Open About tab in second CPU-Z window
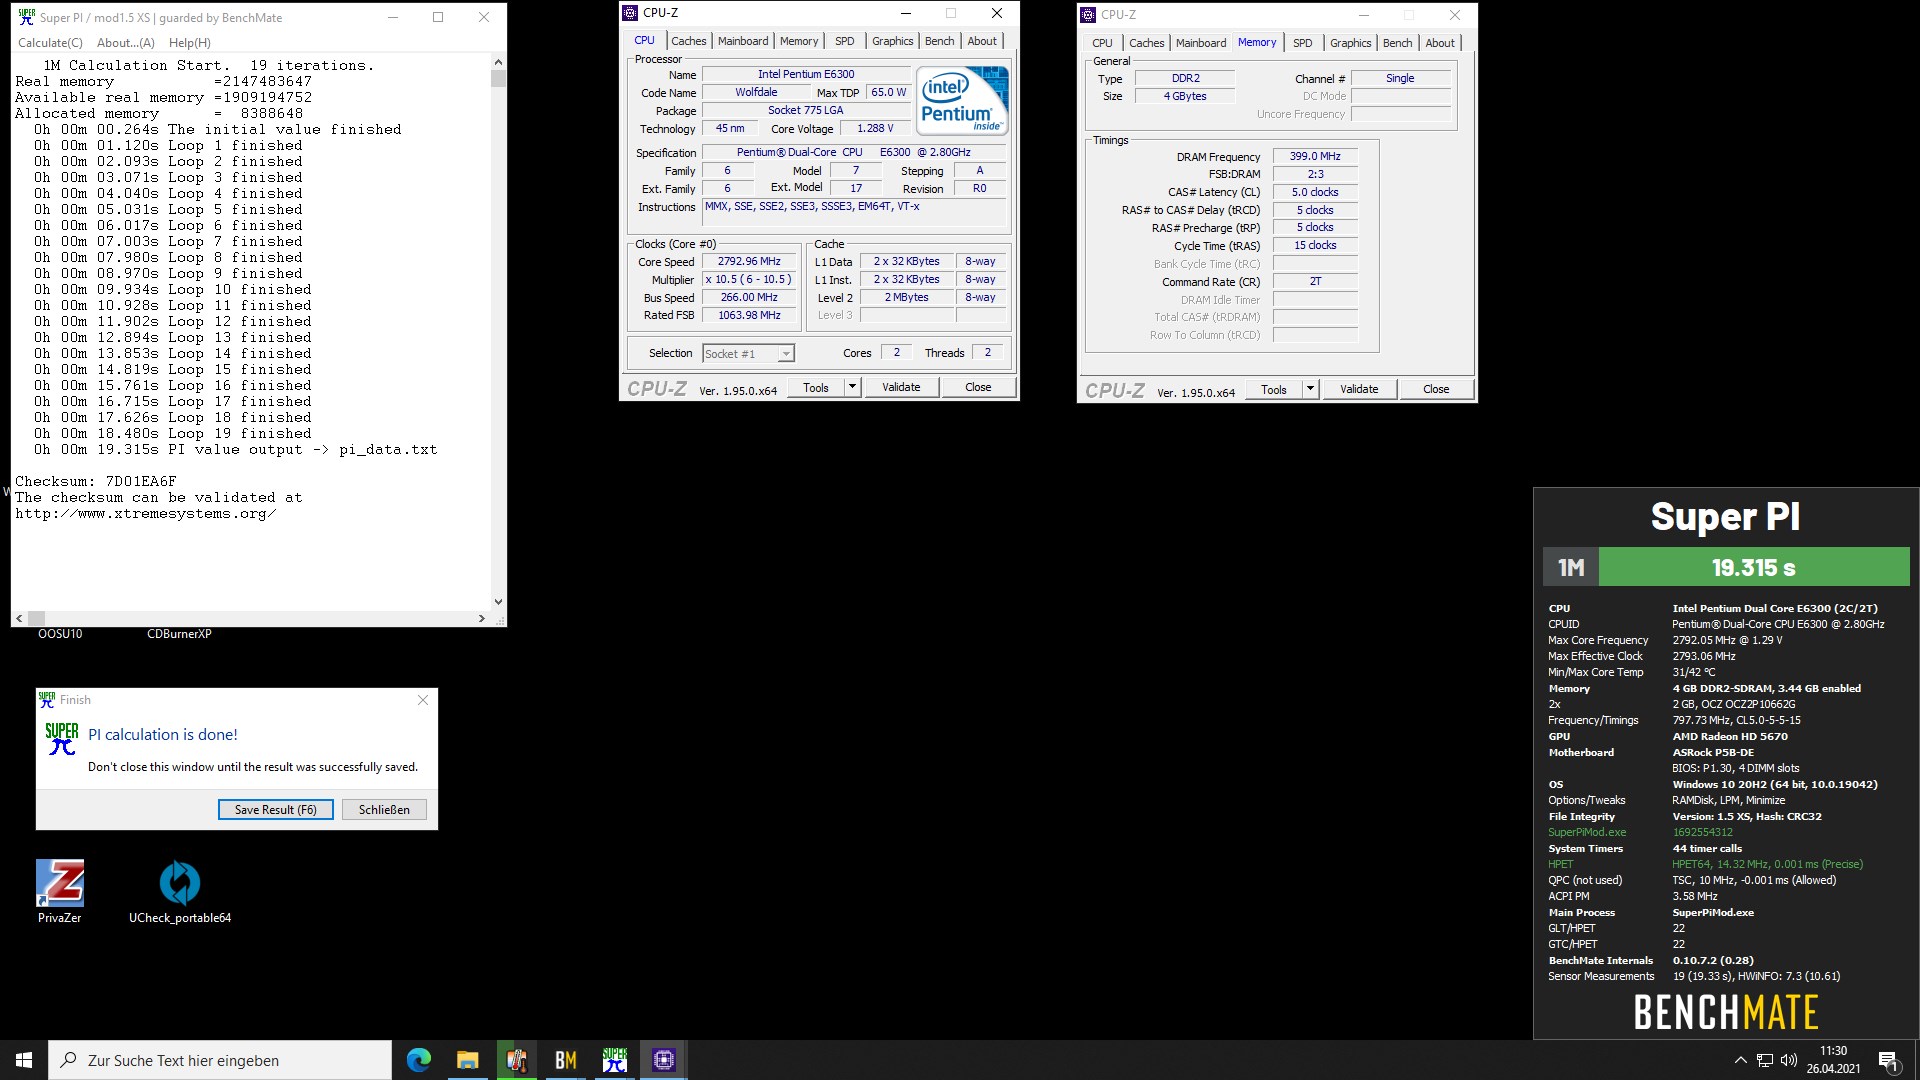 (x=1440, y=43)
